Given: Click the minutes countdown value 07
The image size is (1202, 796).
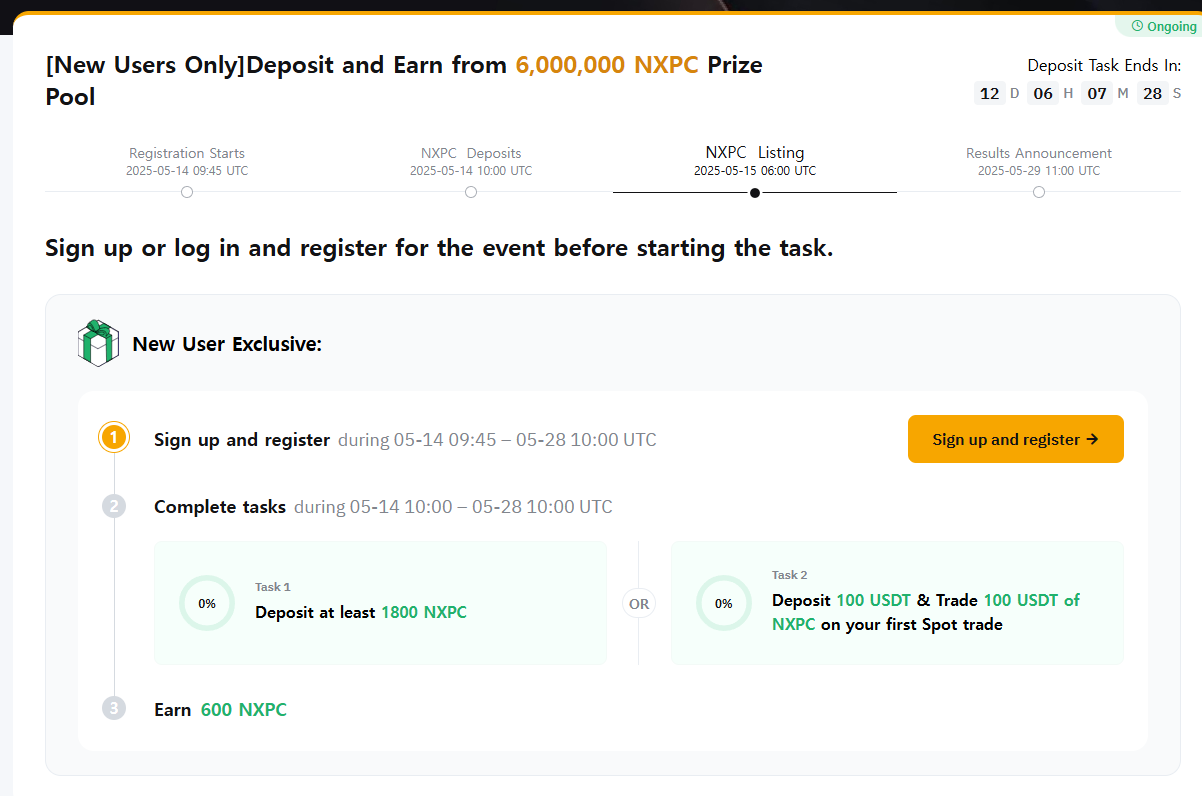Looking at the screenshot, I should click(x=1097, y=93).
